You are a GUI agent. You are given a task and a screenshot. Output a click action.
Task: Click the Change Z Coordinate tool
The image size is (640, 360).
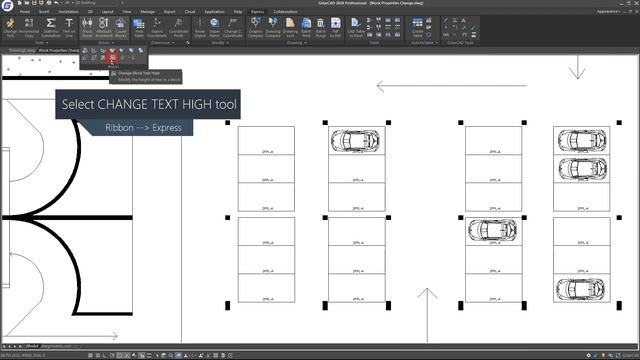click(x=233, y=28)
